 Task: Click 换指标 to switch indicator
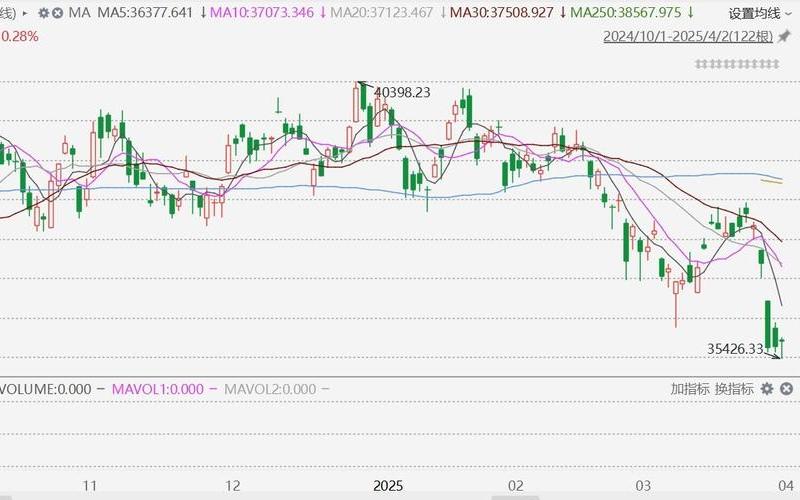734,389
